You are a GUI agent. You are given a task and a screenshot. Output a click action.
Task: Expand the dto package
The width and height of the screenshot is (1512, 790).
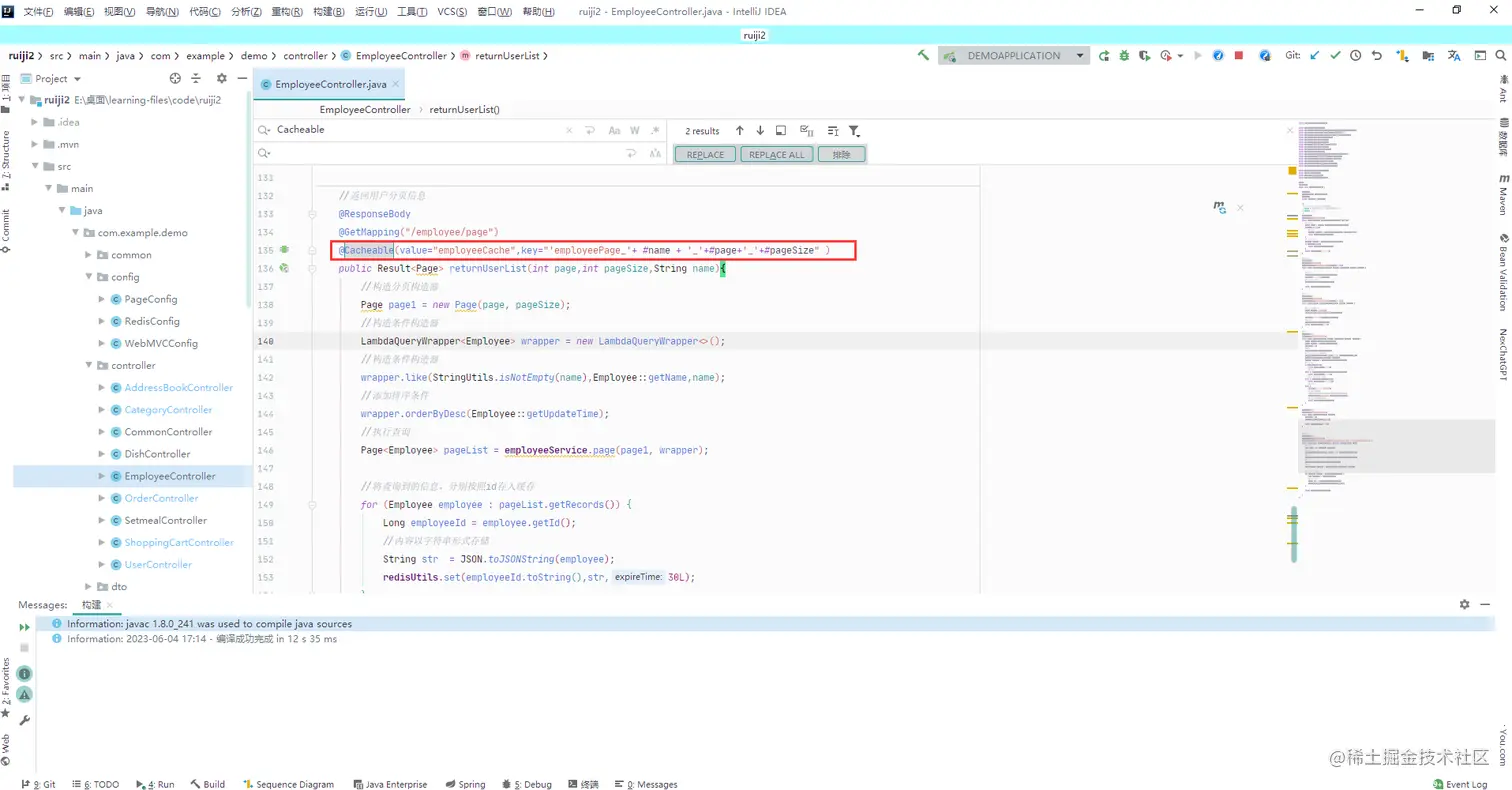point(89,587)
